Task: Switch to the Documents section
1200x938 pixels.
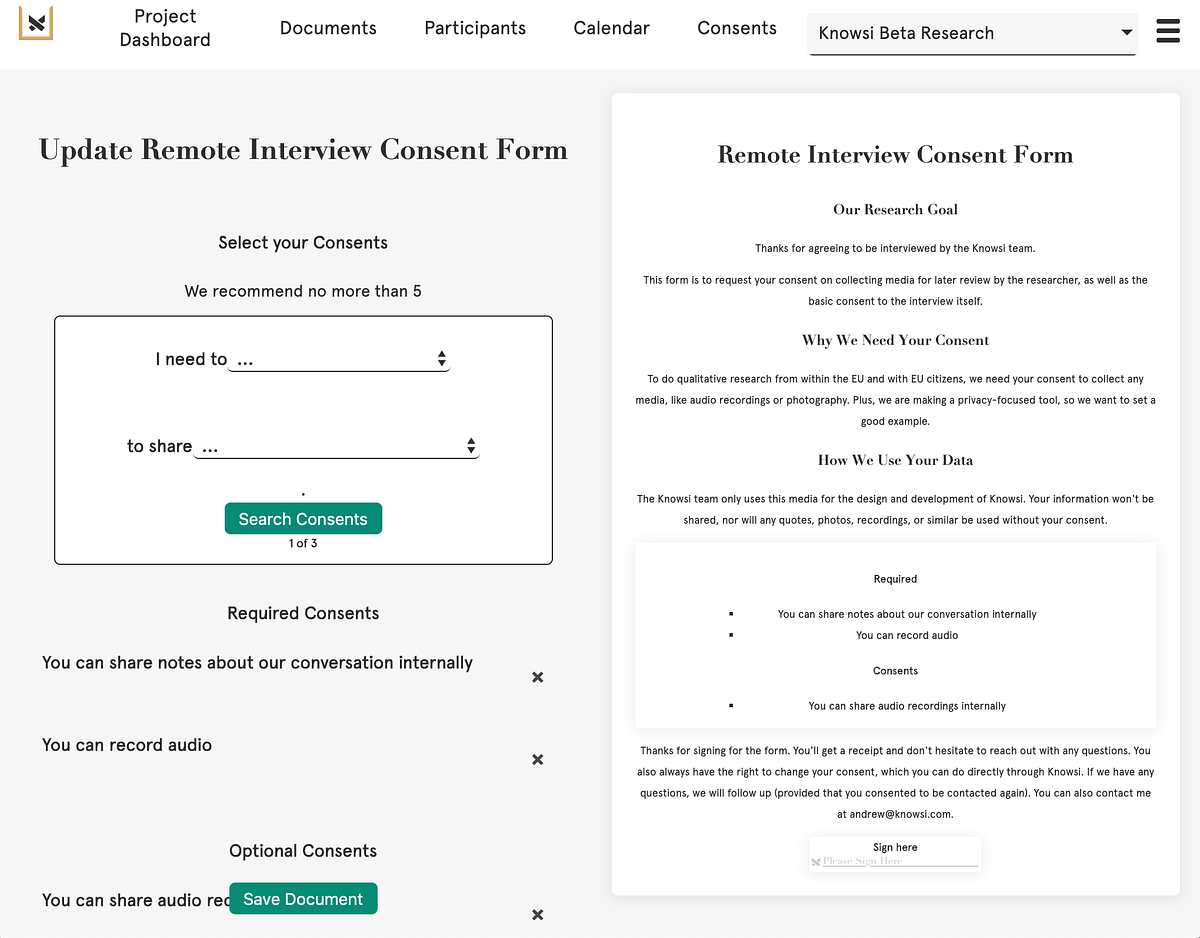Action: (x=328, y=28)
